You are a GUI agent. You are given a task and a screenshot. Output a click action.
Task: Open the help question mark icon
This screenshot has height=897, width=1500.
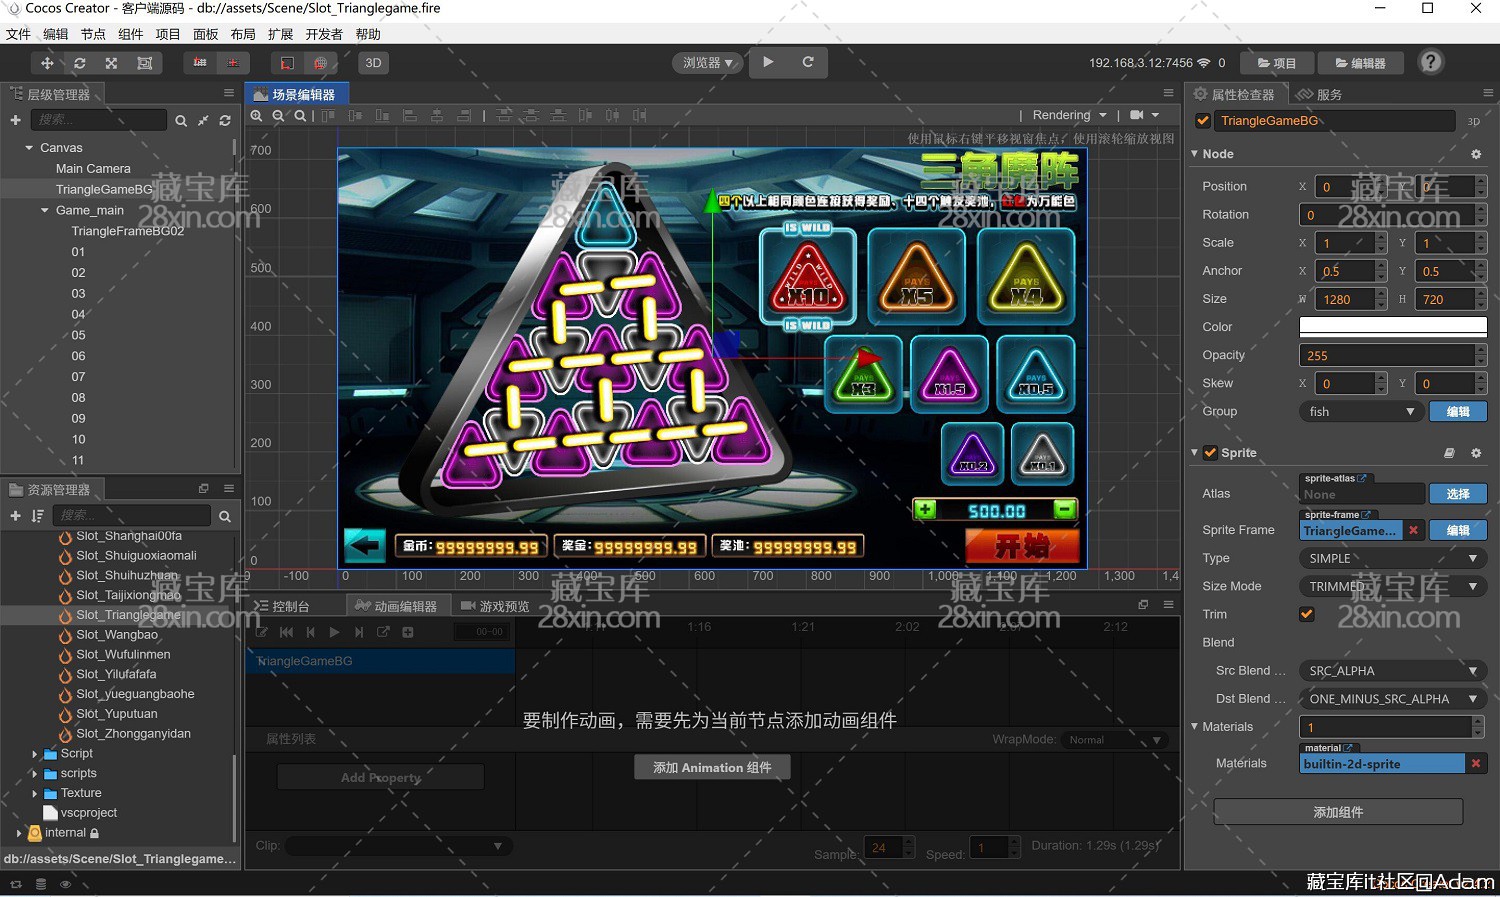[1431, 62]
